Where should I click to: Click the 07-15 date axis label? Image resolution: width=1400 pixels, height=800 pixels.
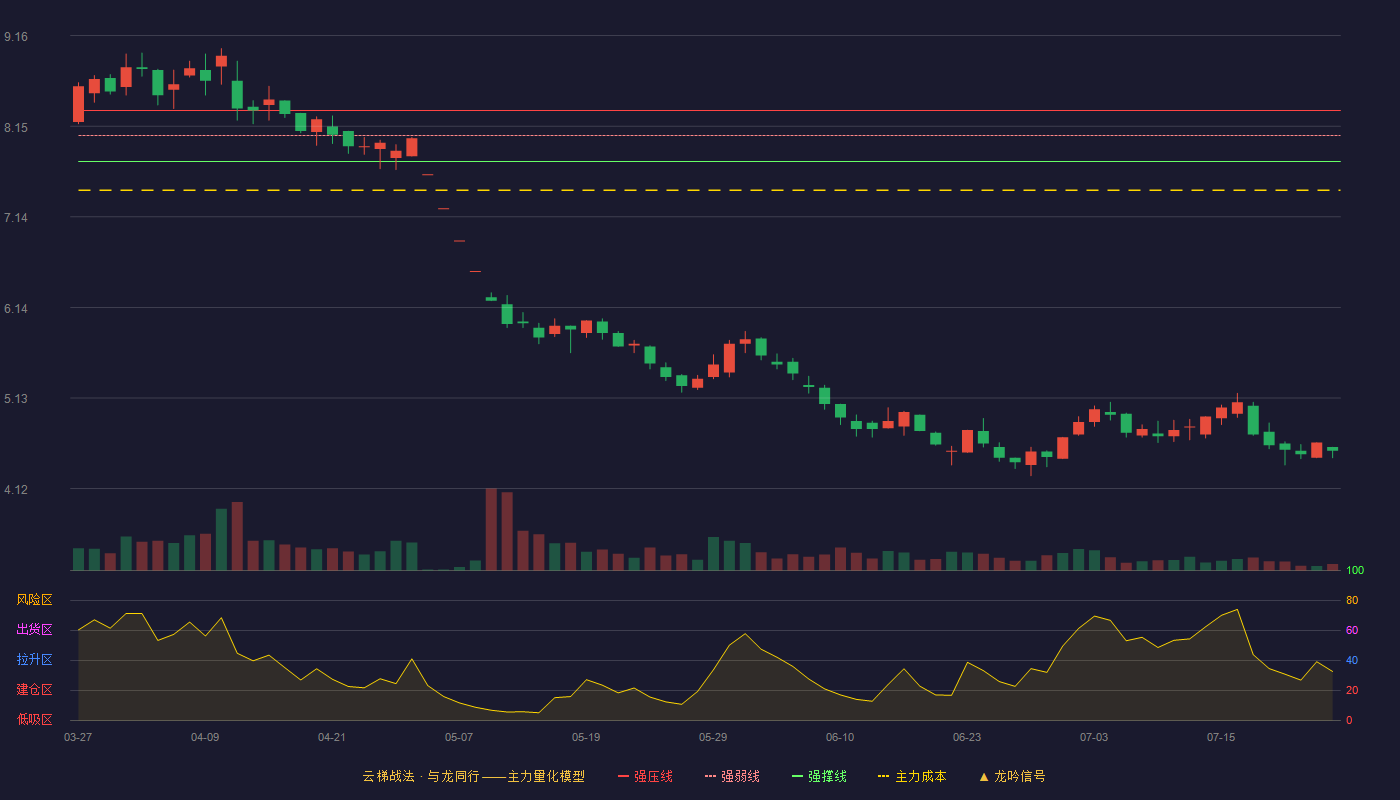click(x=1221, y=737)
